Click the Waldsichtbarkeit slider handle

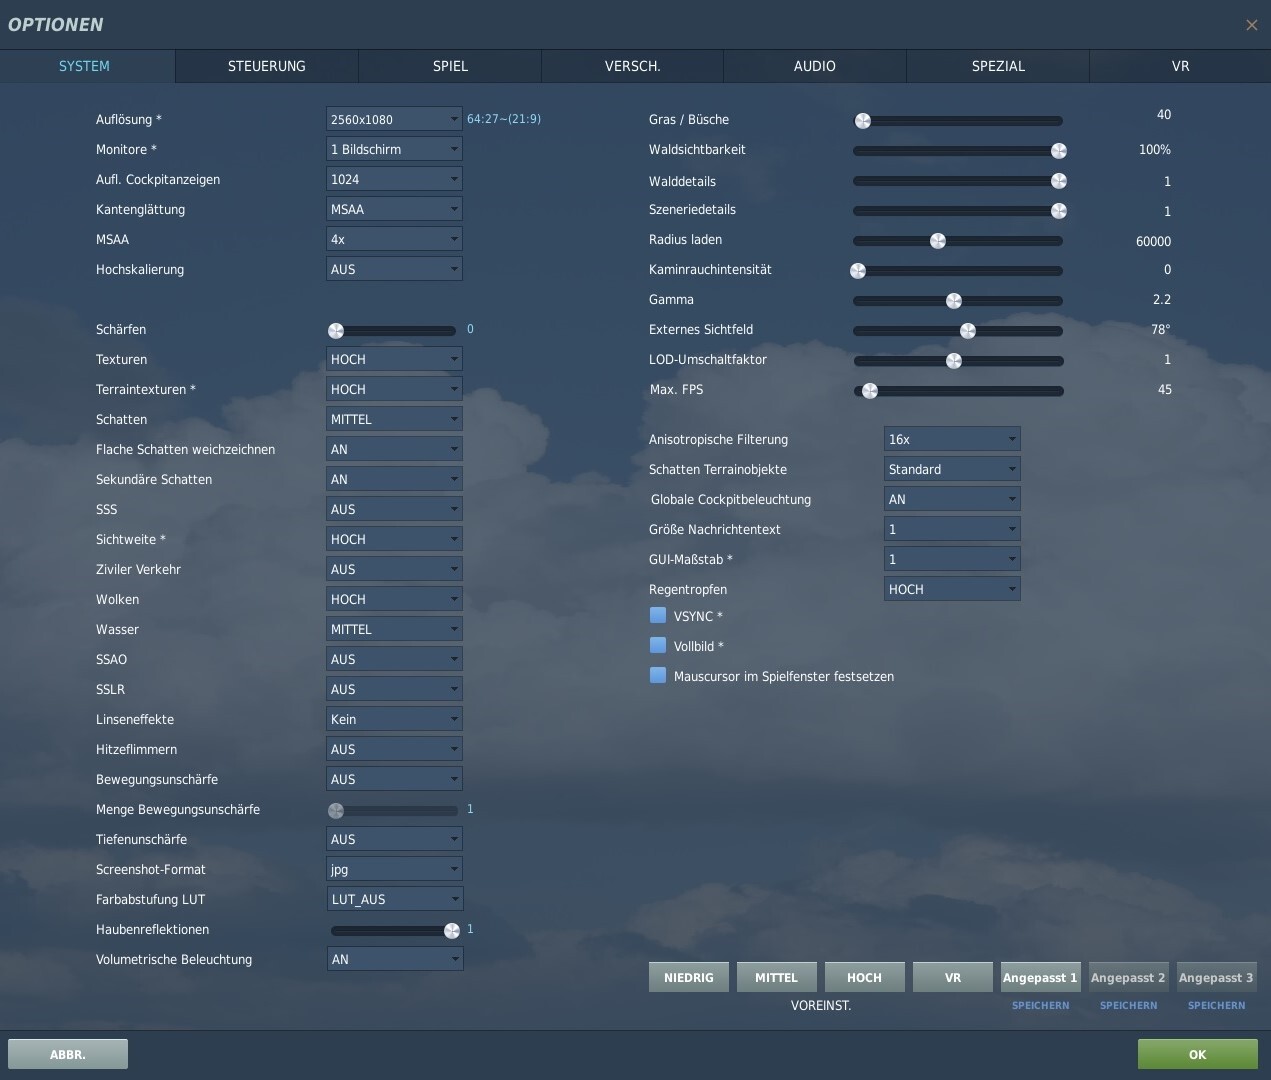pyautogui.click(x=1059, y=151)
